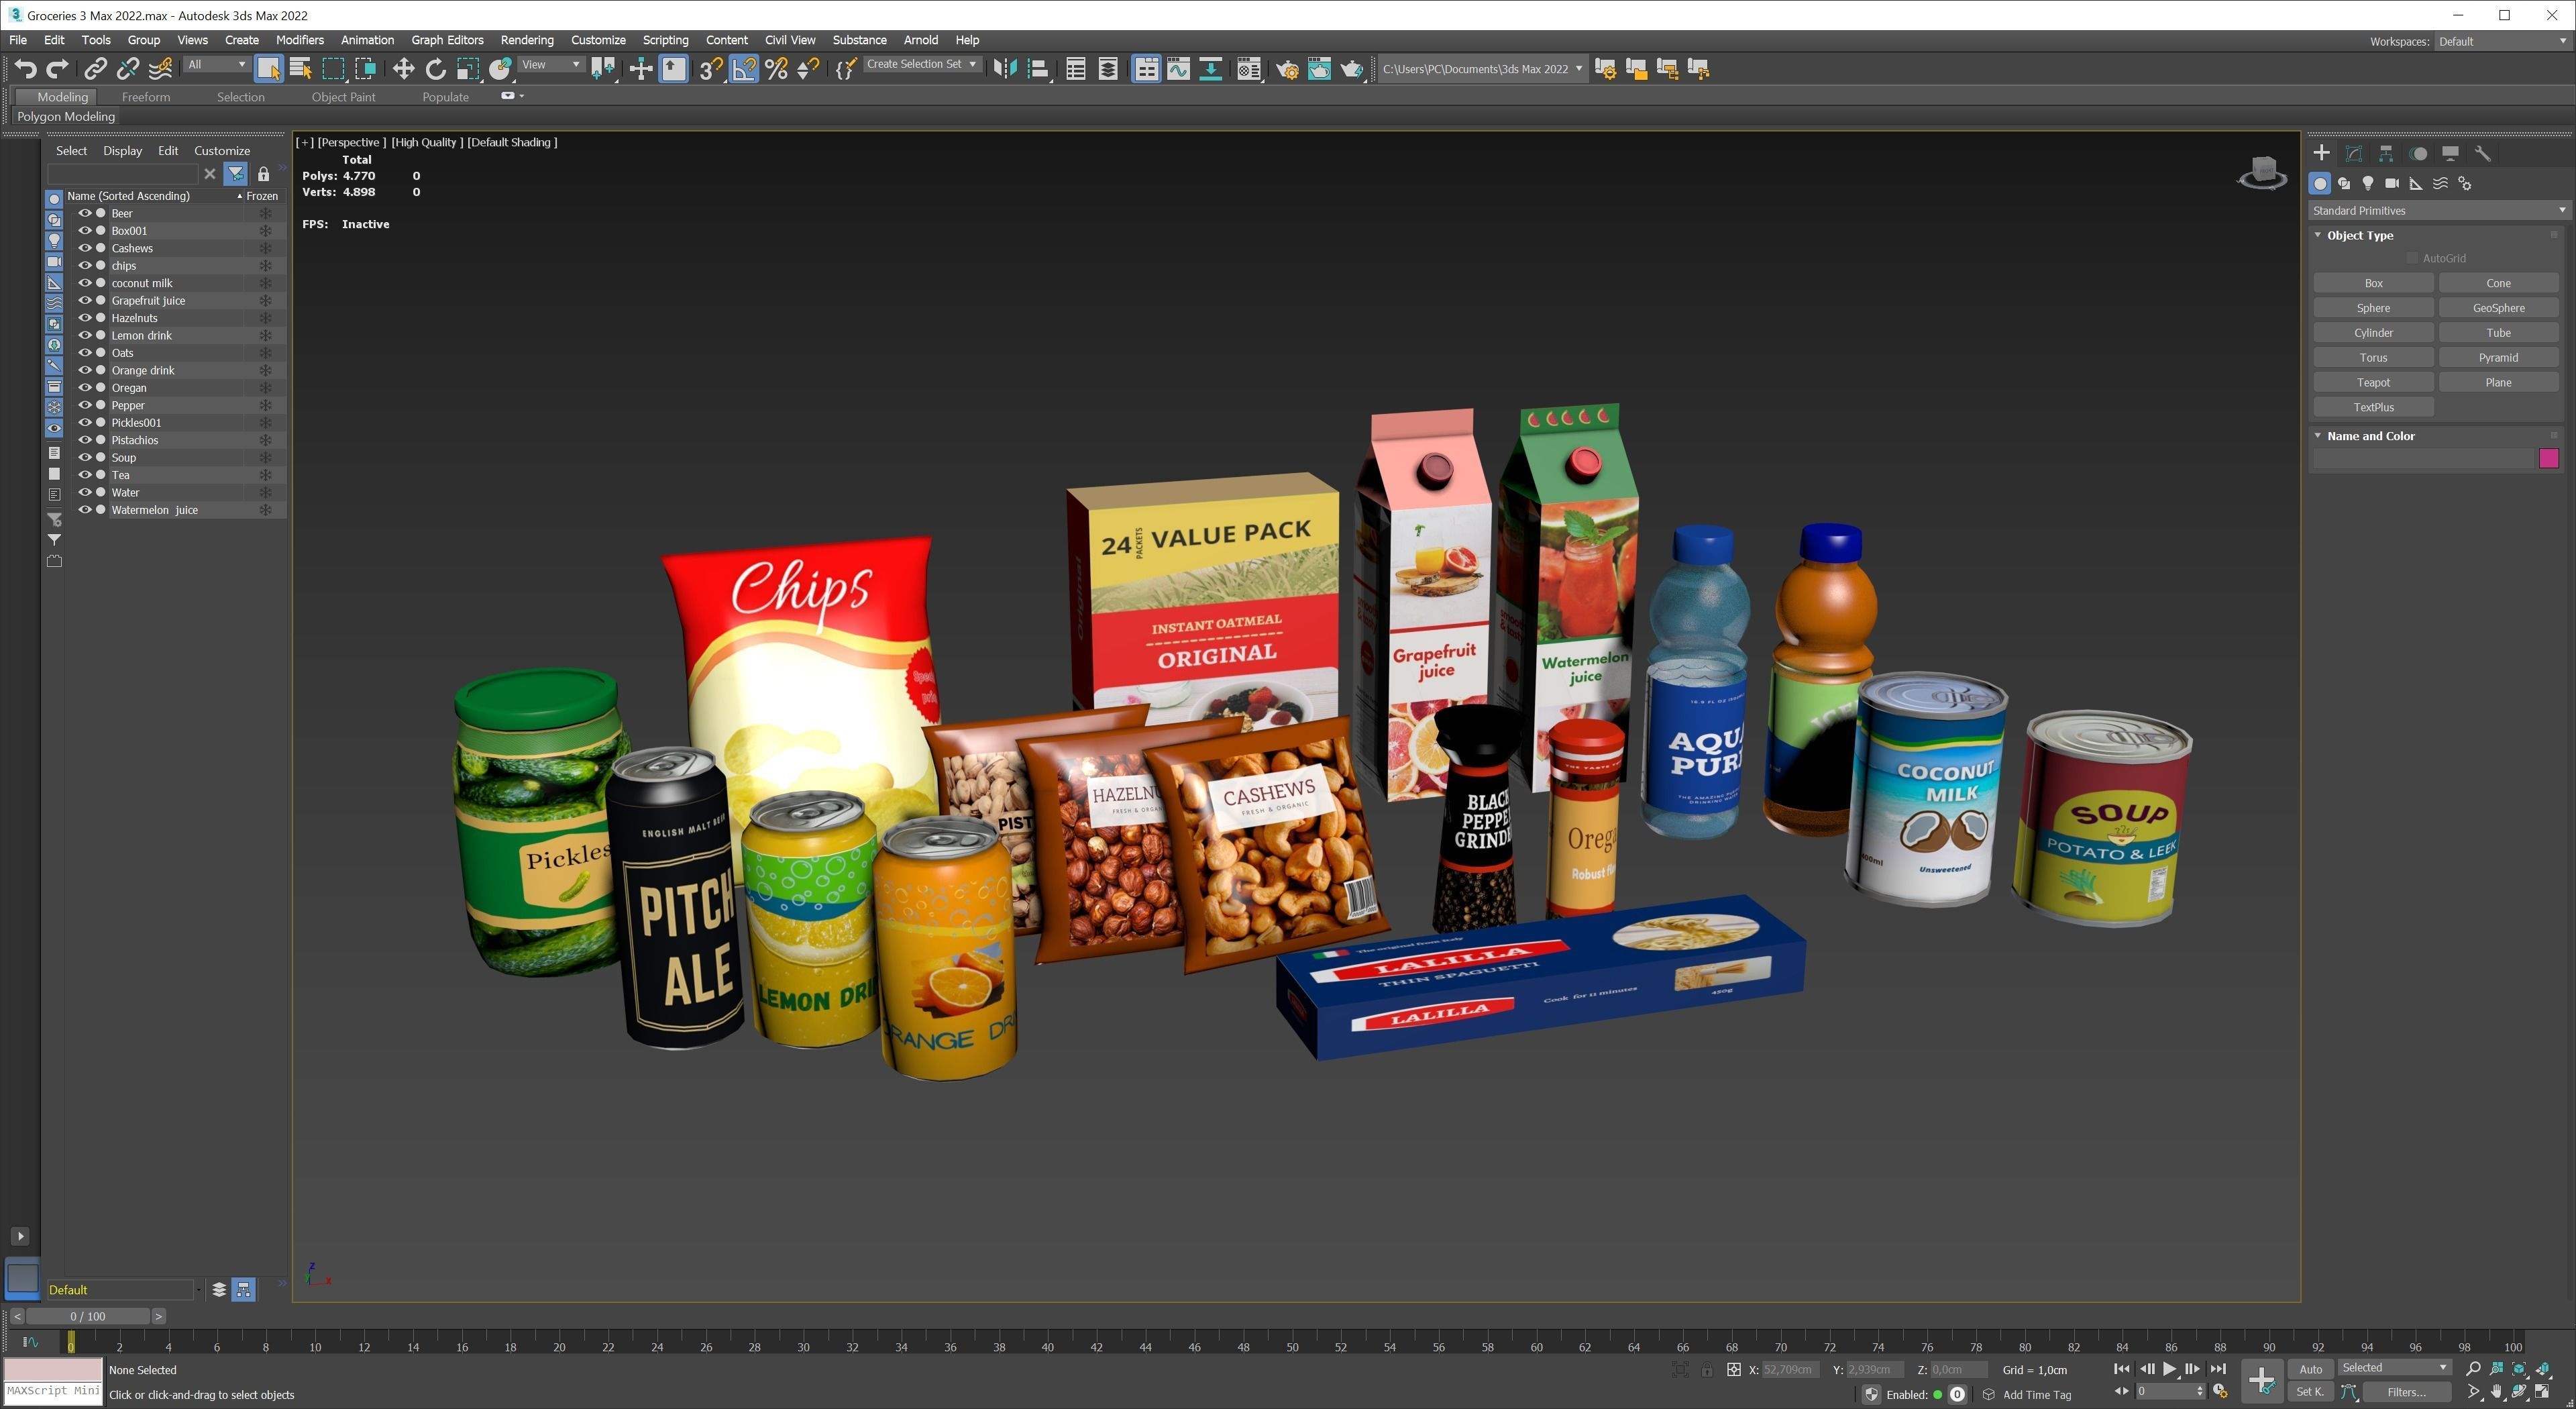Click the Auto key button
This screenshot has width=2576, height=1409.
pos(2310,1369)
